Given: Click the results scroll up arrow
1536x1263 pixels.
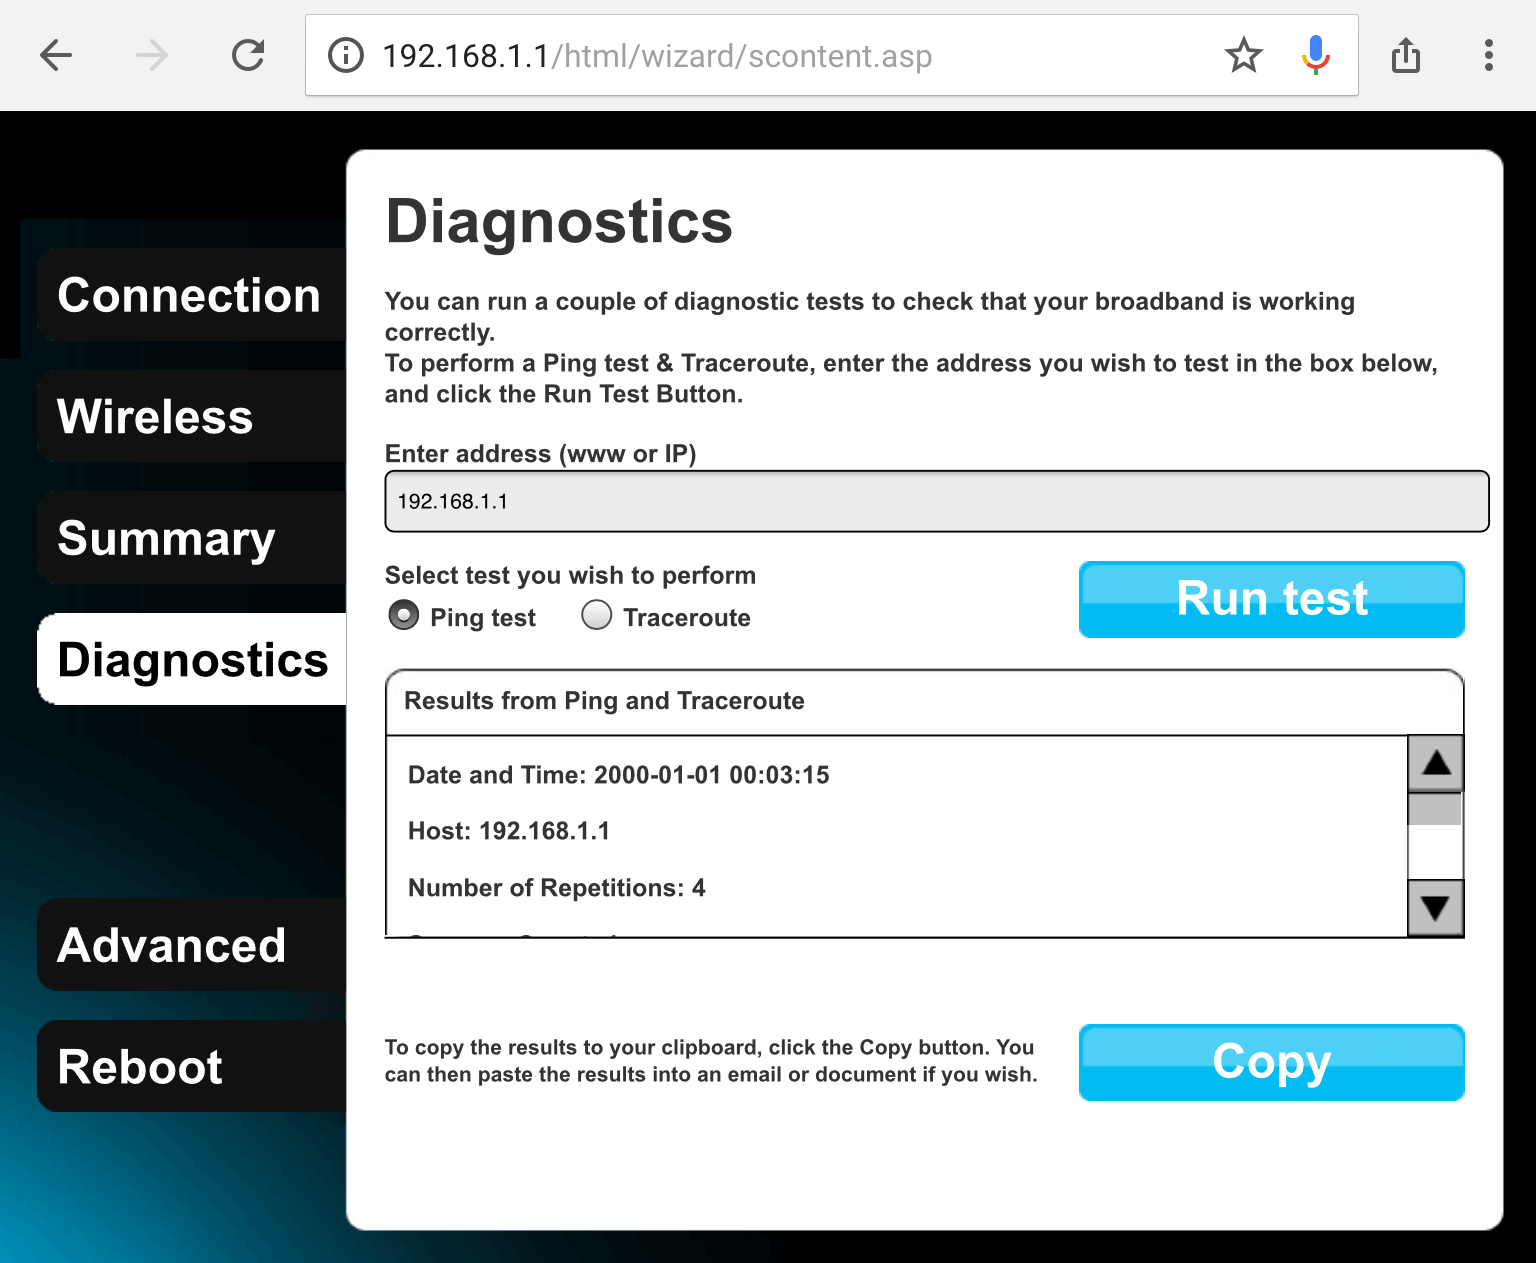Looking at the screenshot, I should tap(1436, 763).
